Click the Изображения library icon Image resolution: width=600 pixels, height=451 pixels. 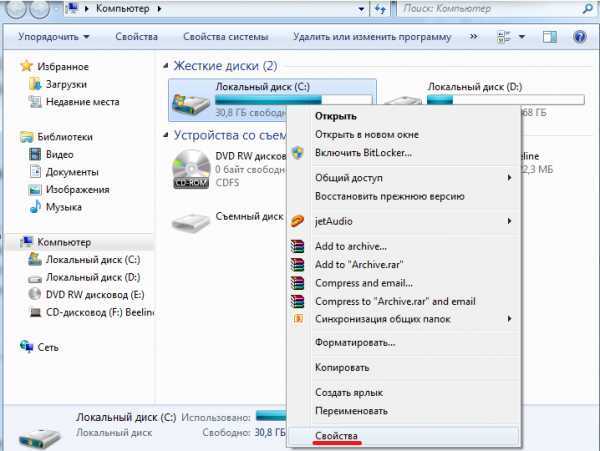click(35, 189)
